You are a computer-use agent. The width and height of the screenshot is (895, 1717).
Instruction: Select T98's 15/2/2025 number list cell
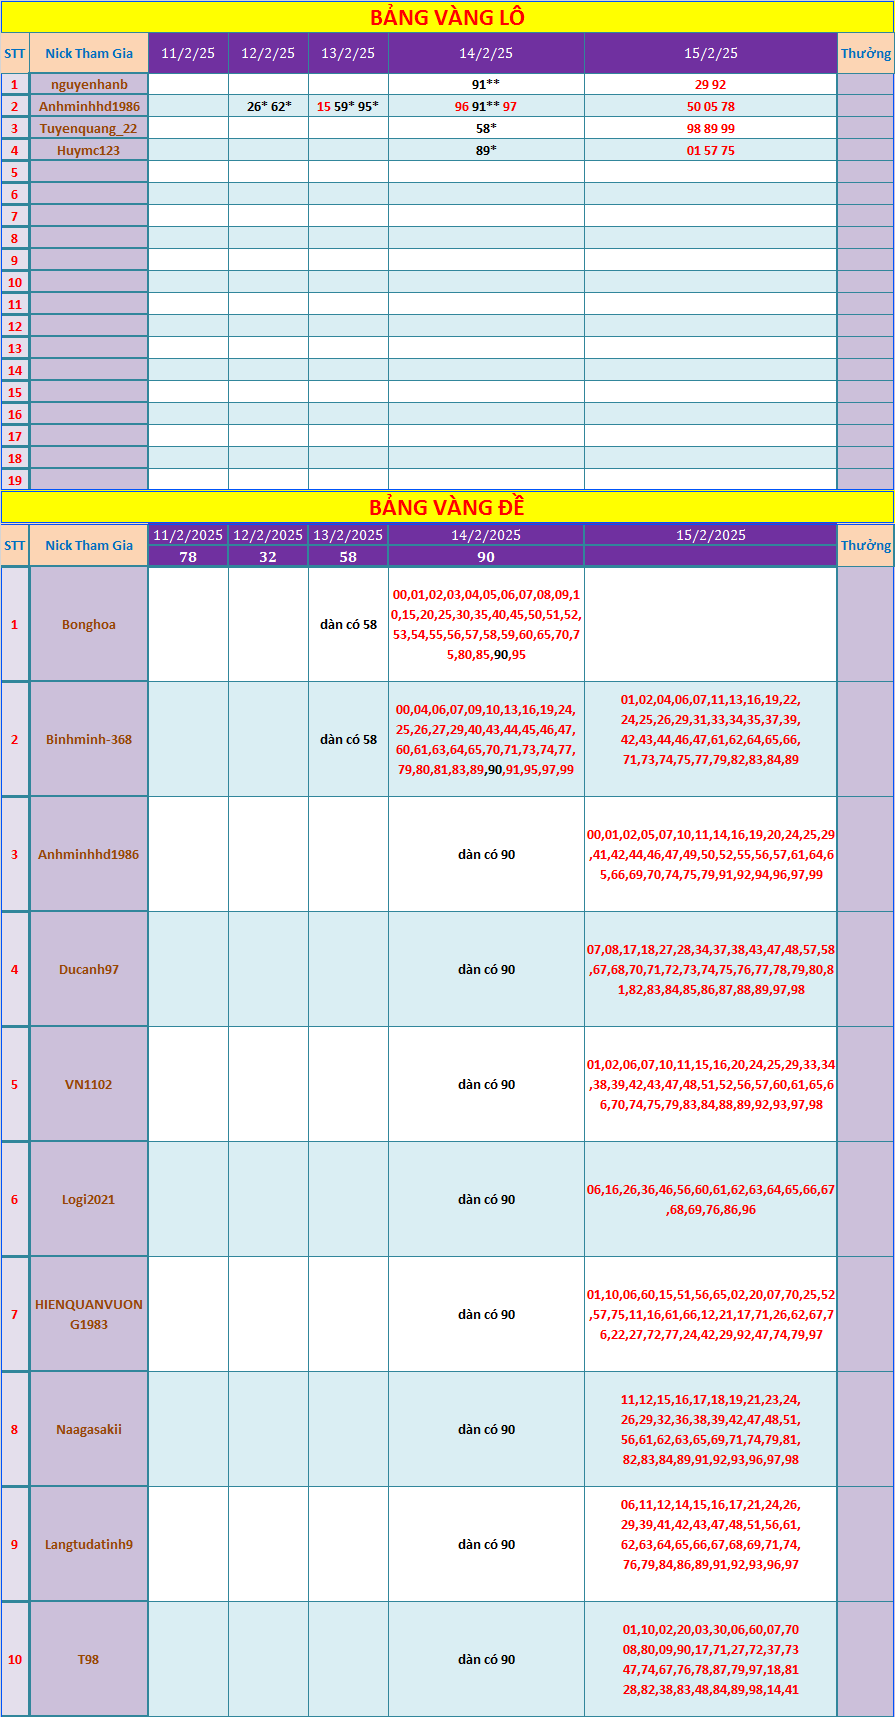(711, 1659)
